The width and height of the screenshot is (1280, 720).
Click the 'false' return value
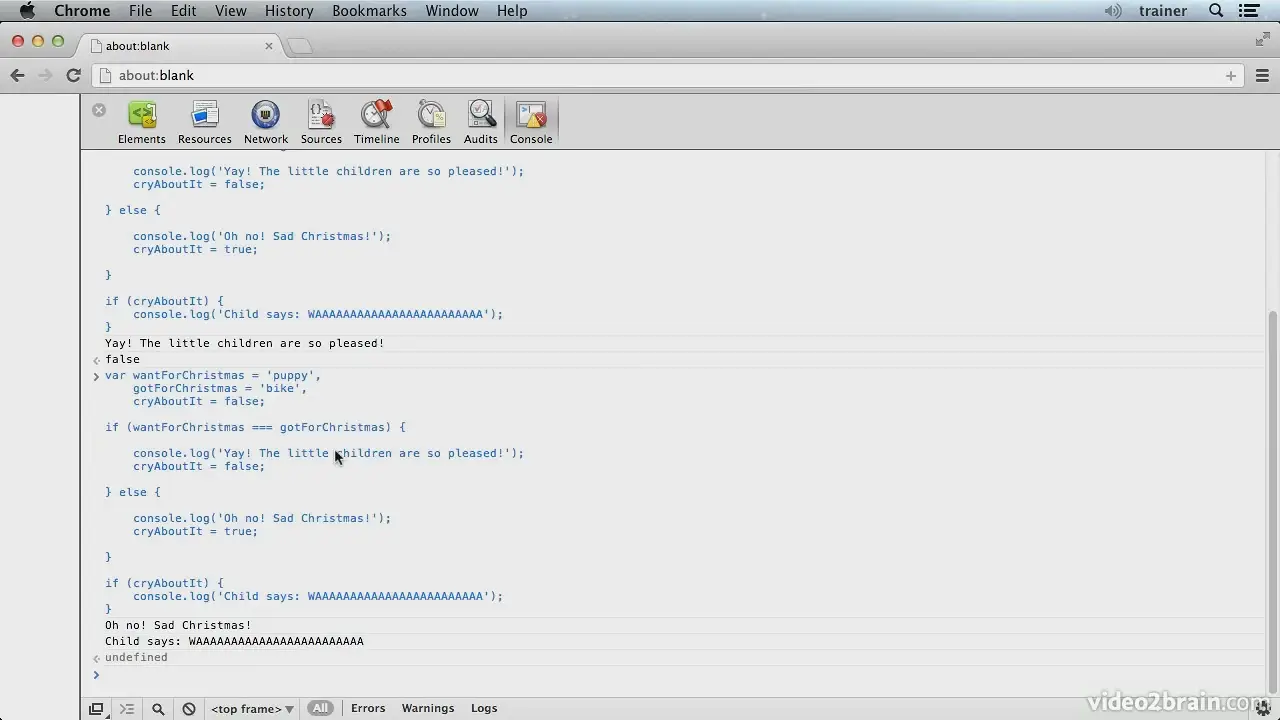(122, 359)
